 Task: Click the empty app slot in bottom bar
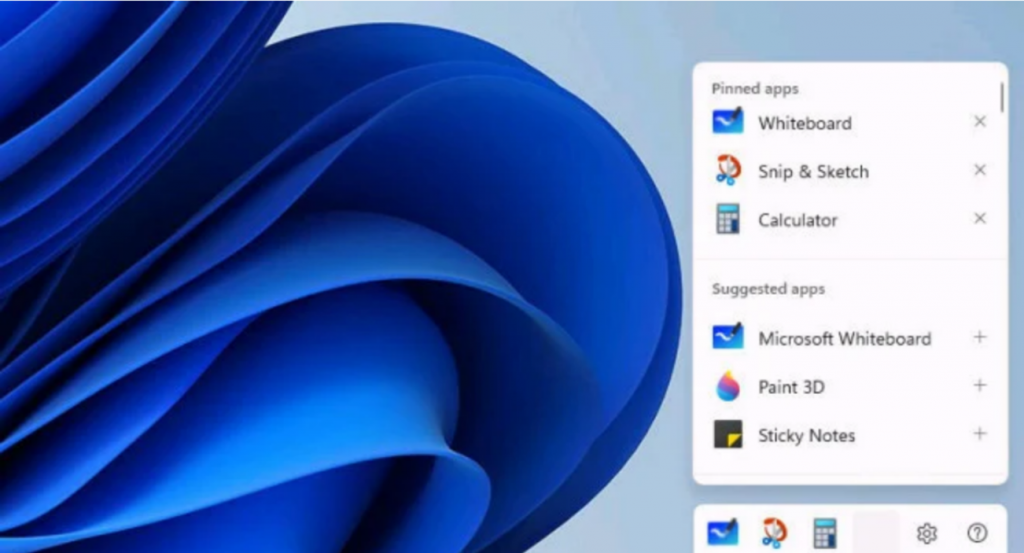pyautogui.click(x=876, y=533)
